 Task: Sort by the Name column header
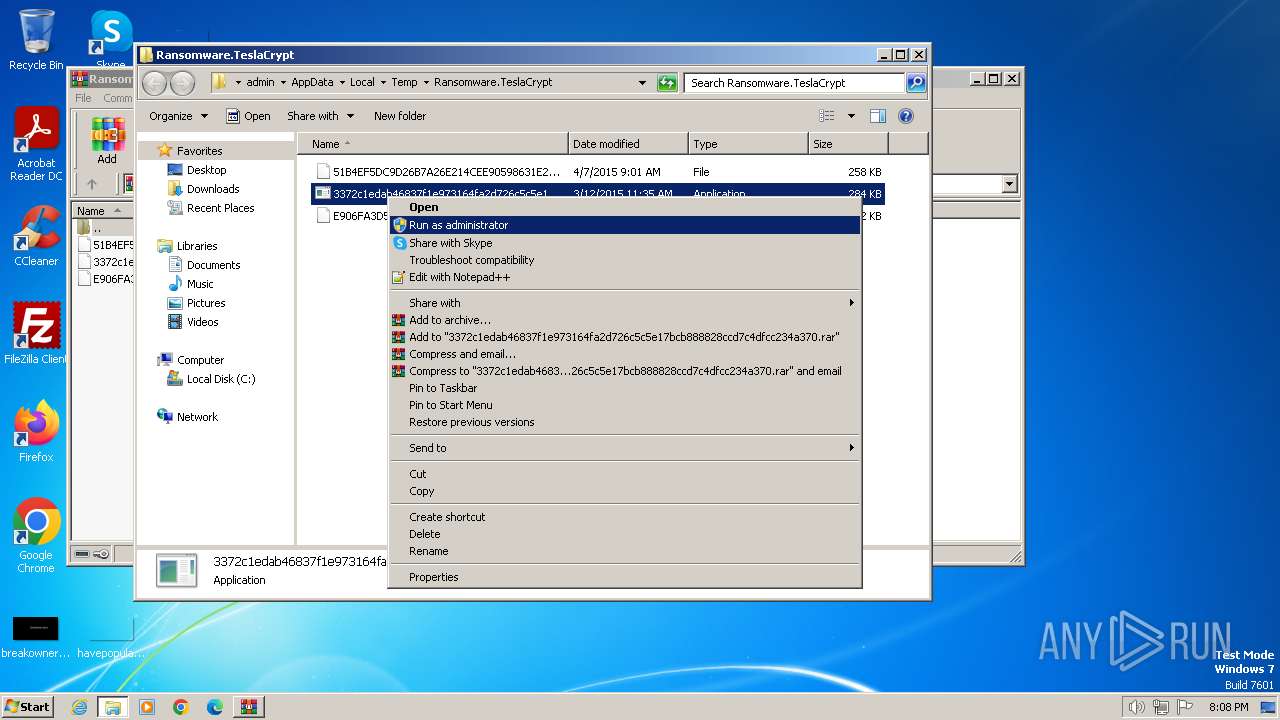[x=432, y=144]
